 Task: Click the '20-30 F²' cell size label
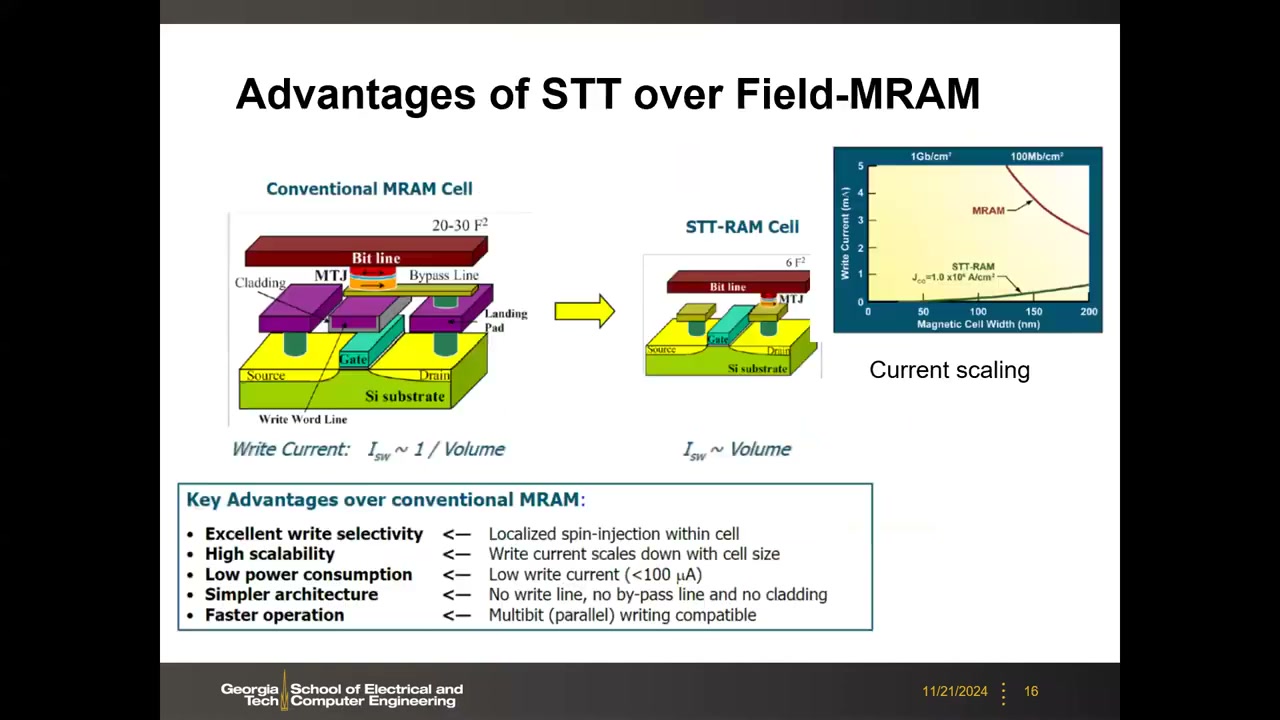[460, 225]
